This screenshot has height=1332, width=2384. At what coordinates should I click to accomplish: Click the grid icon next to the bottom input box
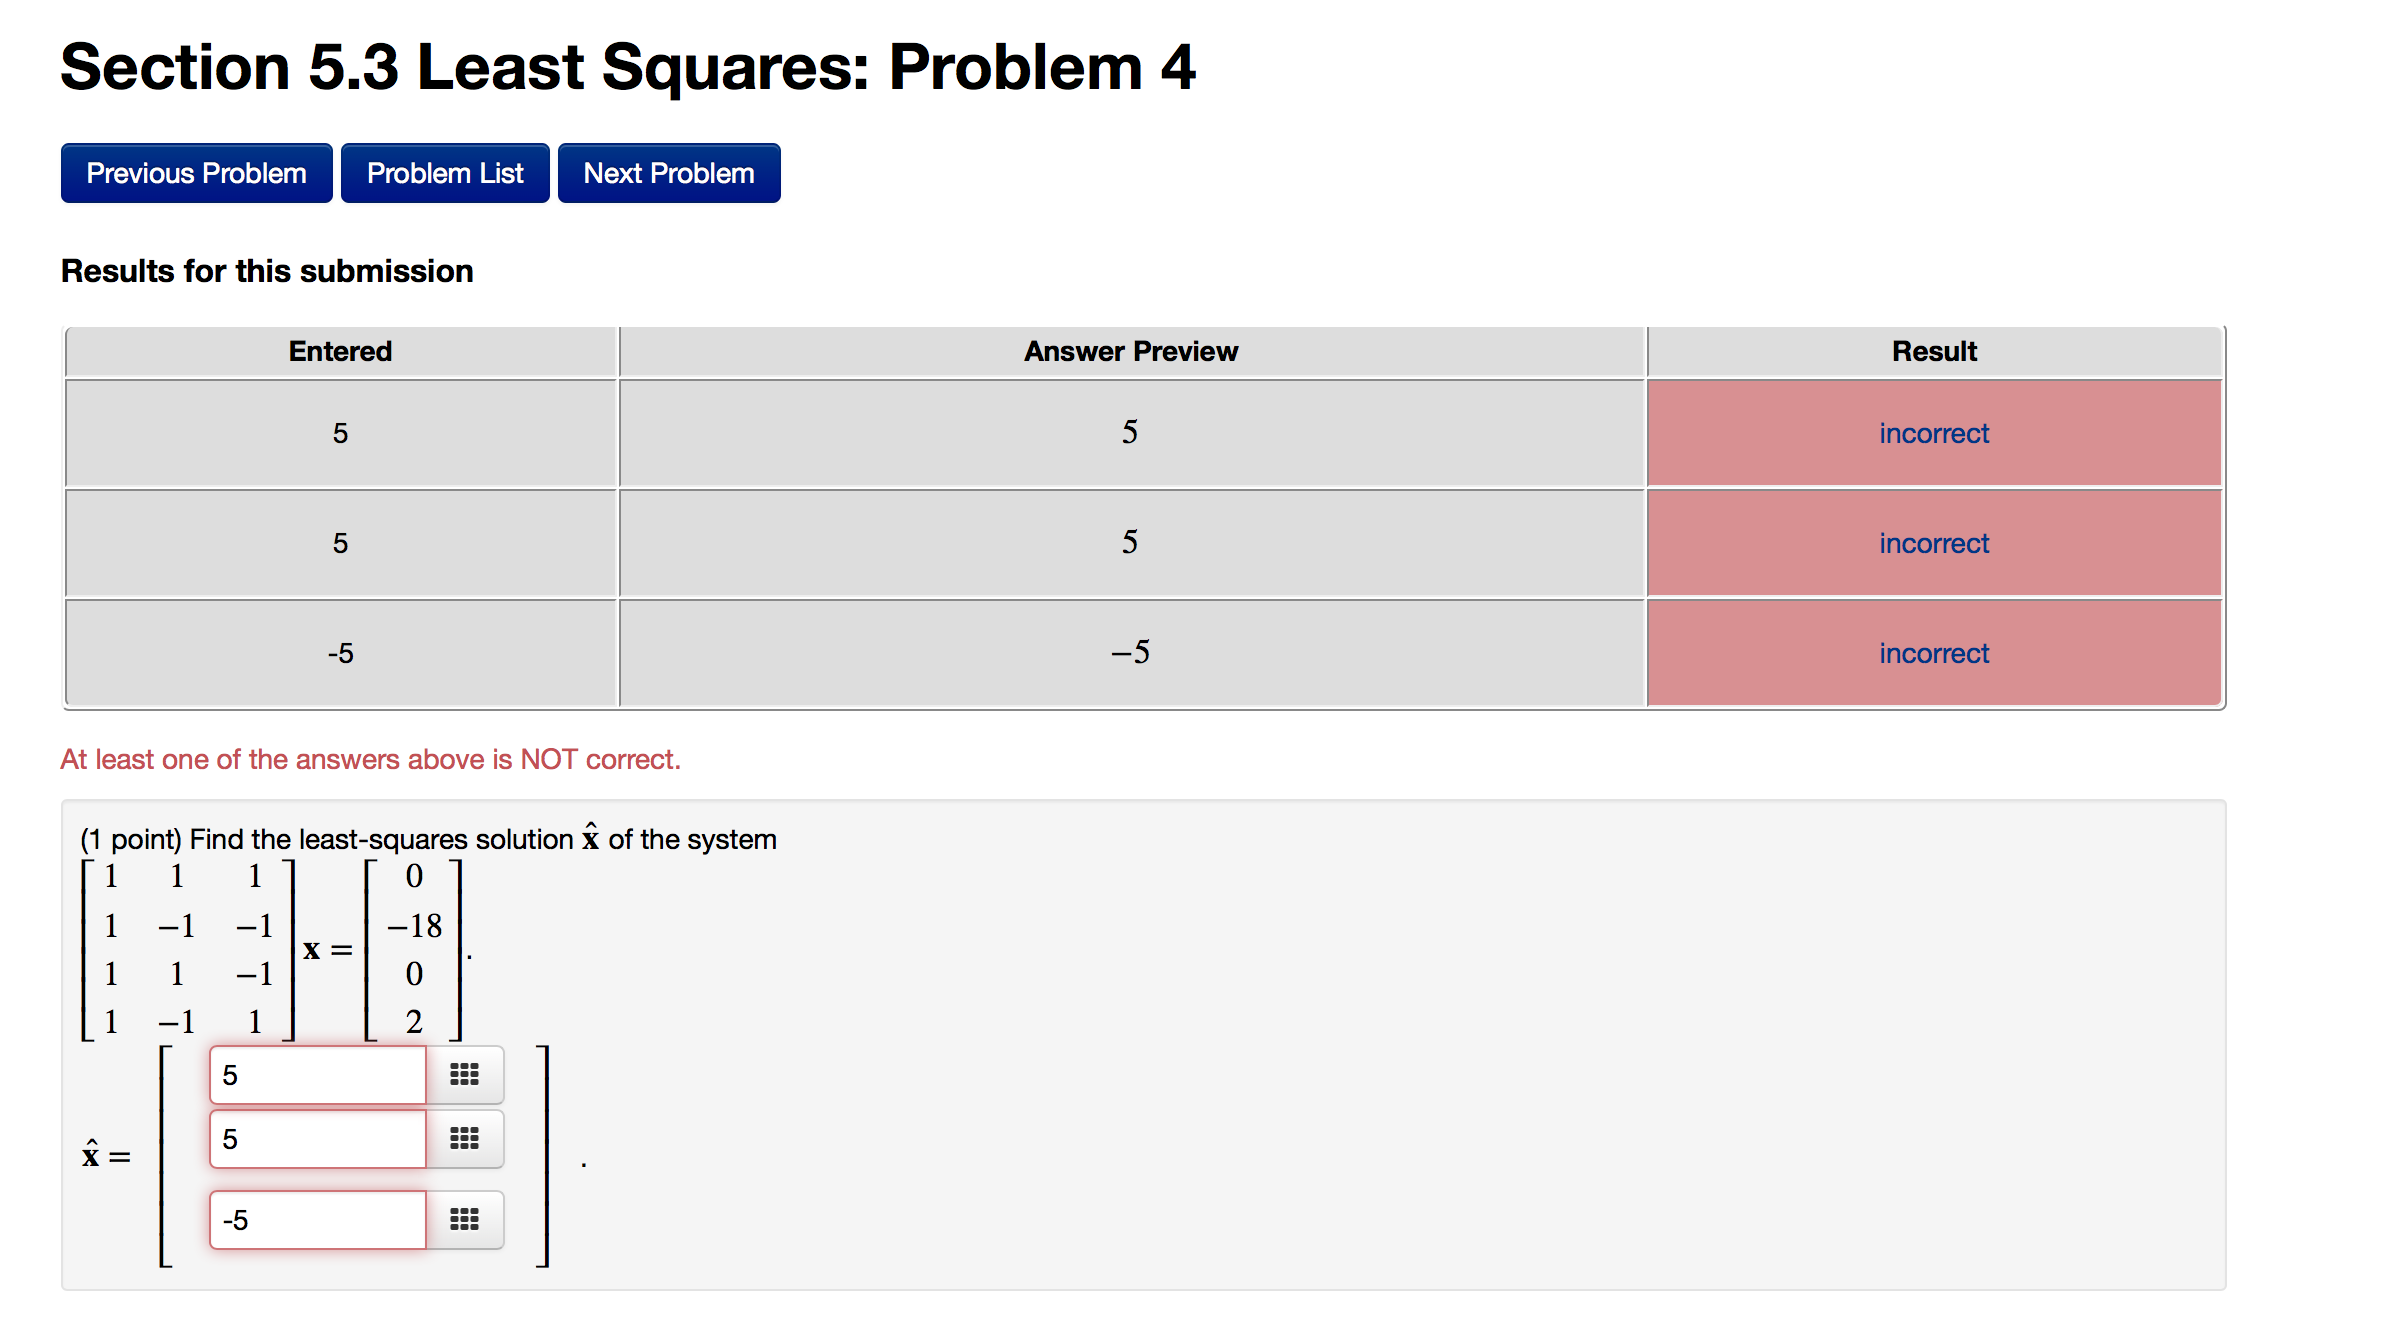tap(466, 1219)
